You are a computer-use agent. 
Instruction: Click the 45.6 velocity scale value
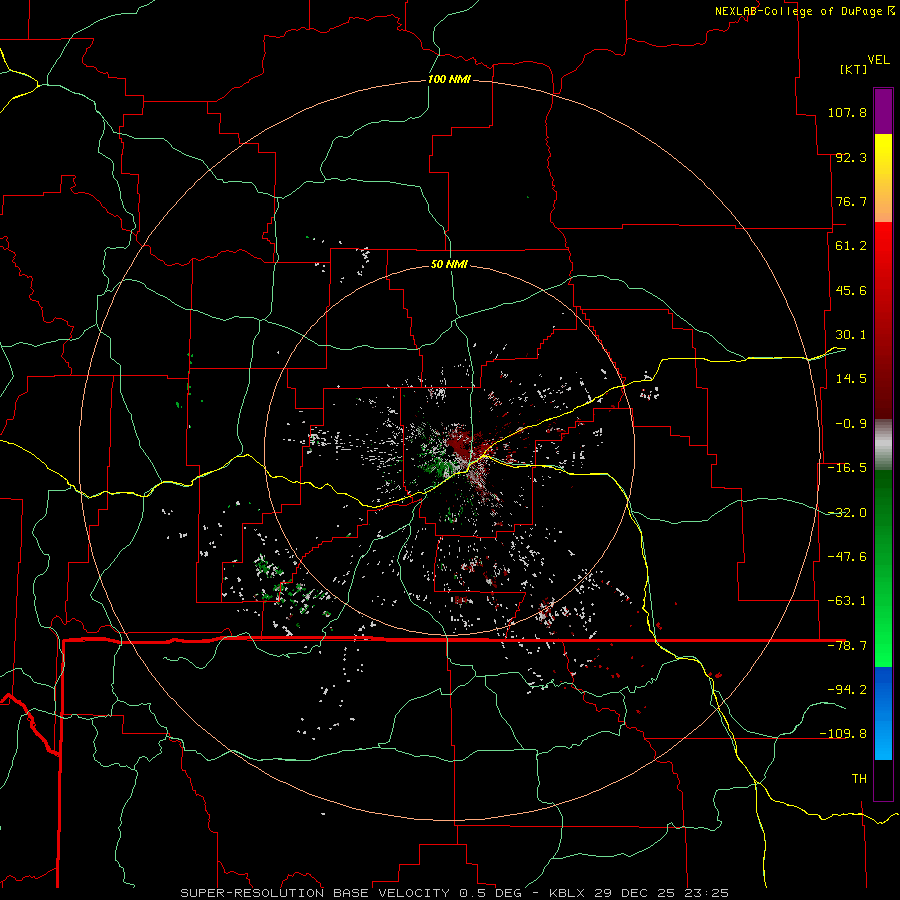tap(851, 290)
